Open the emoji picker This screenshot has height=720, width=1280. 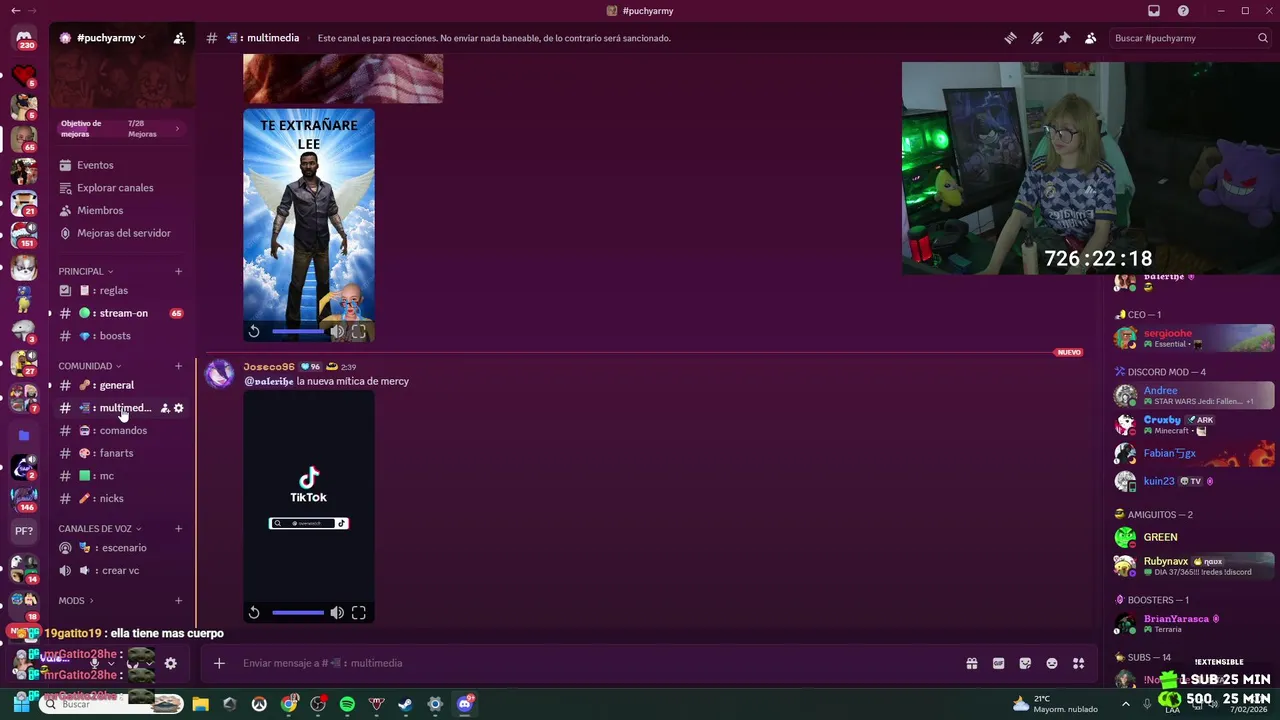click(x=1052, y=663)
